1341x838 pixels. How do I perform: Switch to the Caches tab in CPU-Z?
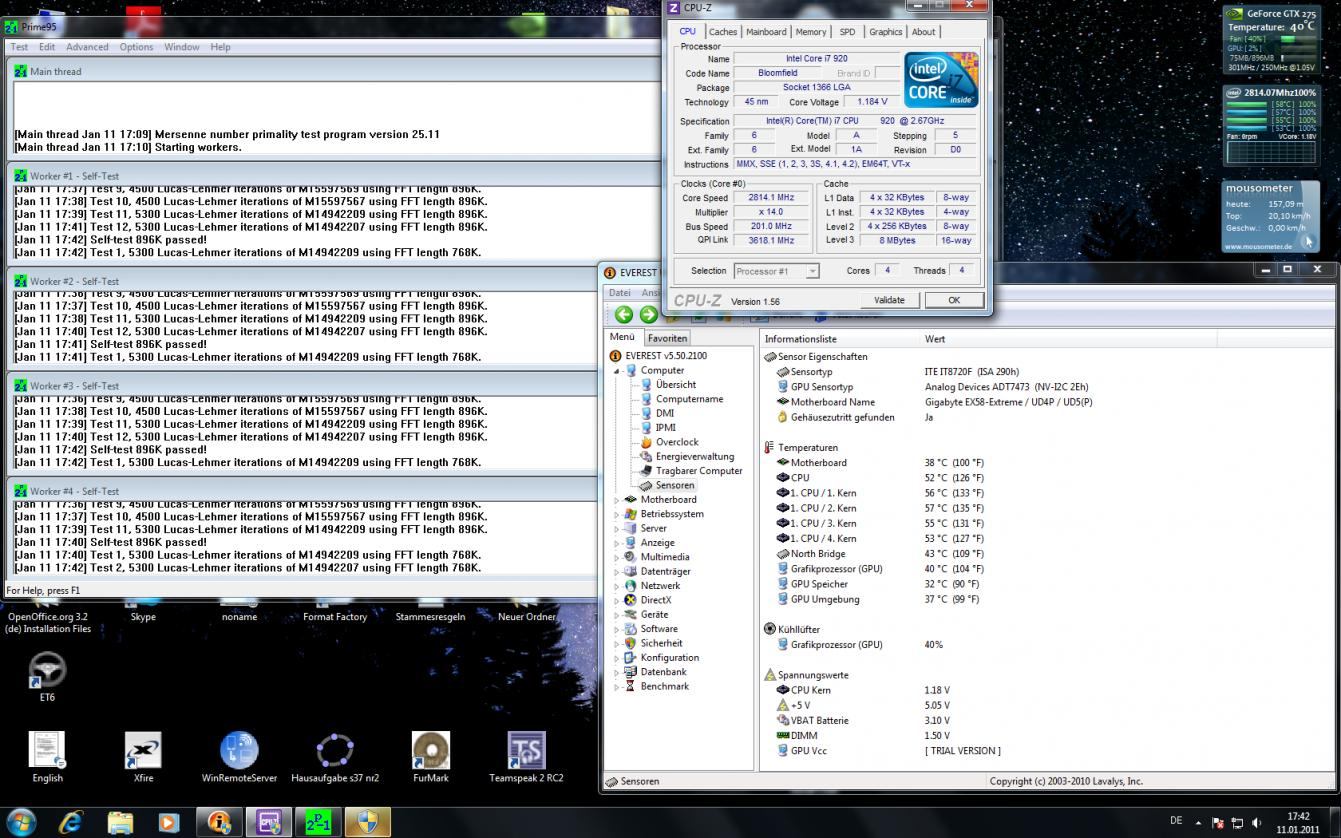coord(723,32)
